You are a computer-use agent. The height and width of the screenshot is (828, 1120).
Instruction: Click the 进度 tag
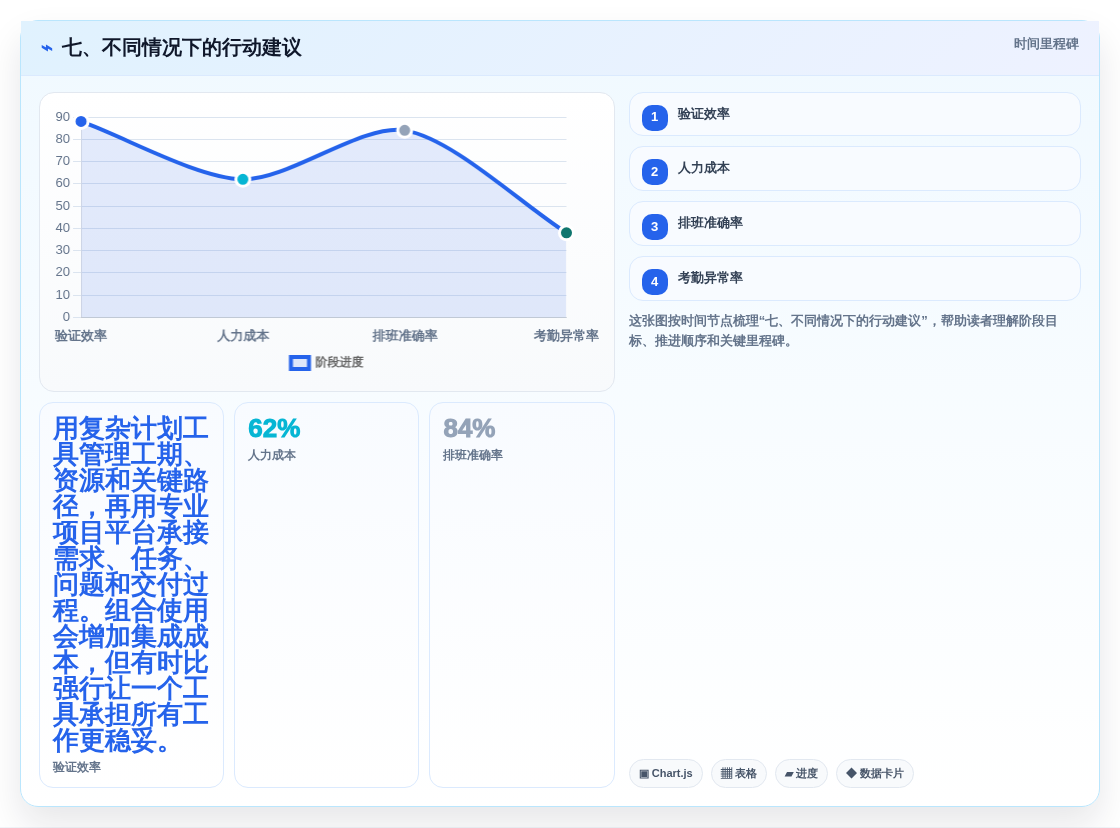pos(801,774)
